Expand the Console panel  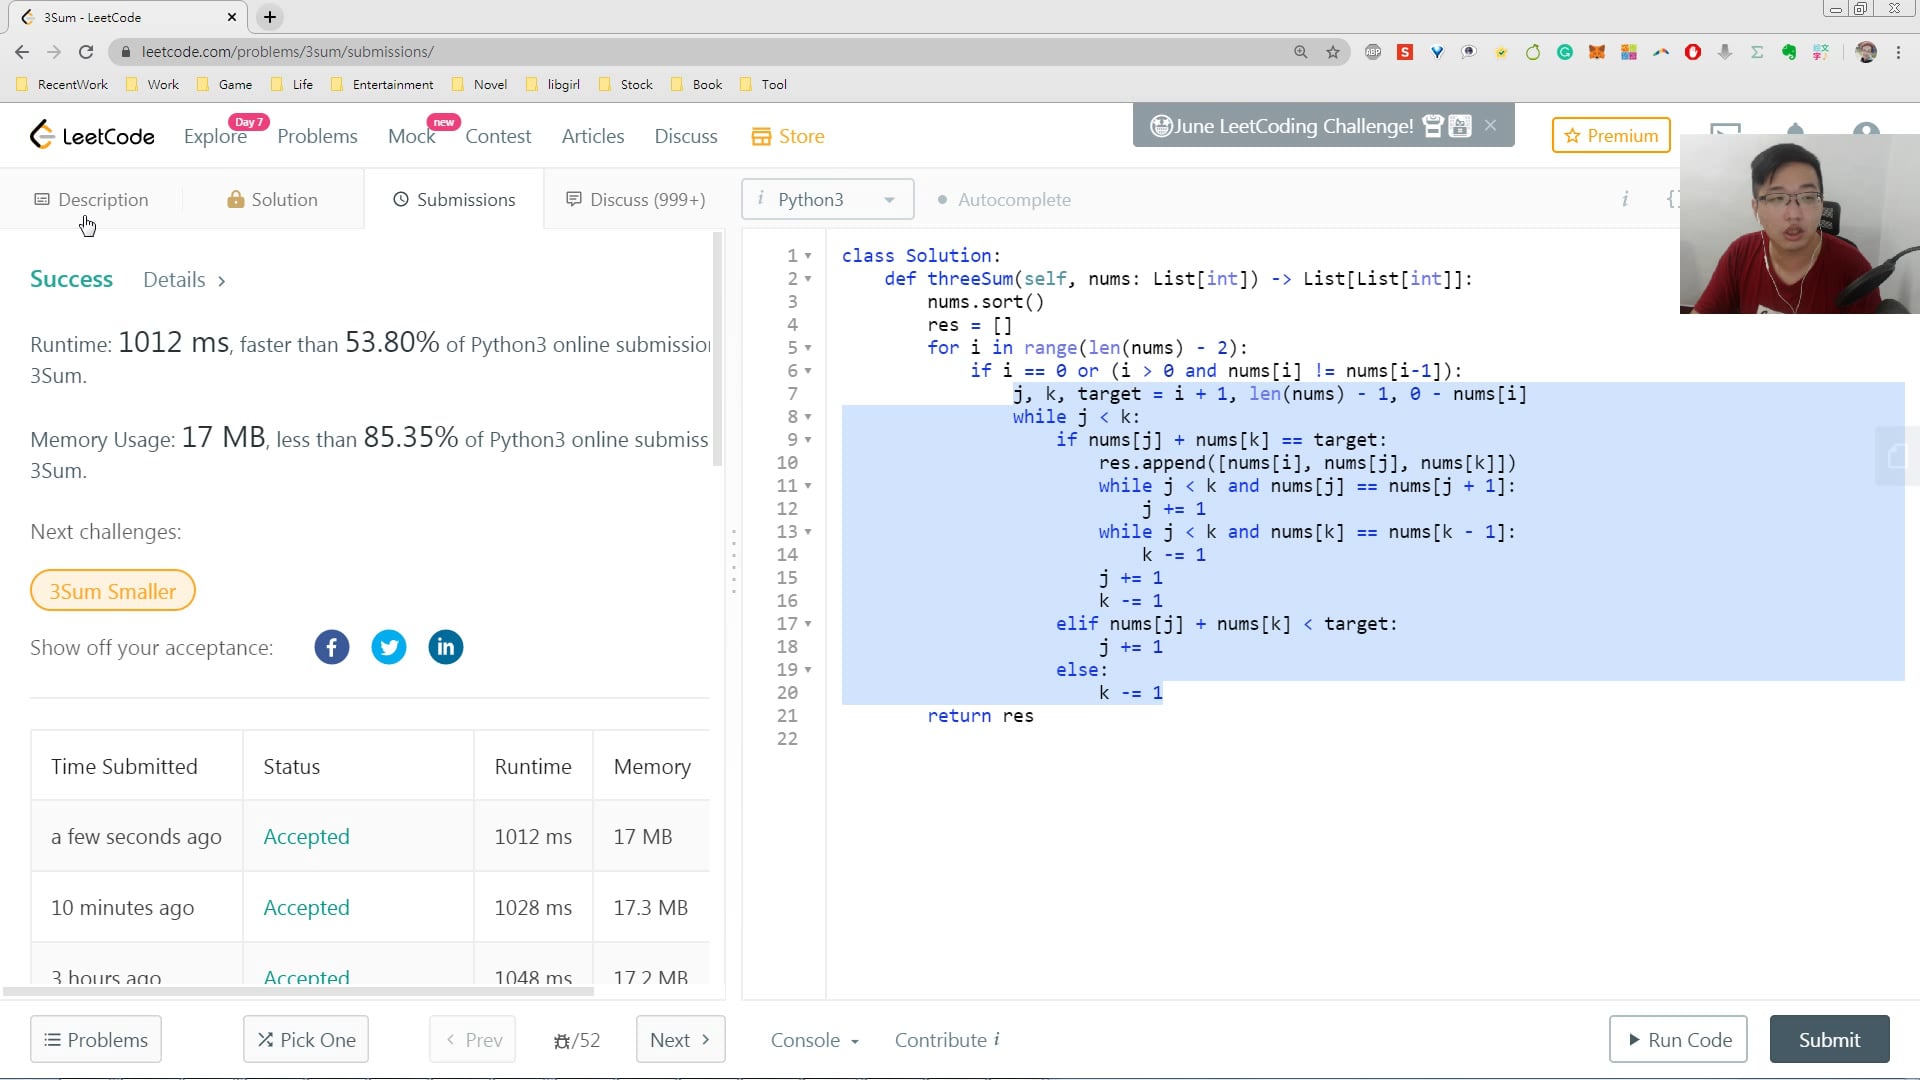814,1040
